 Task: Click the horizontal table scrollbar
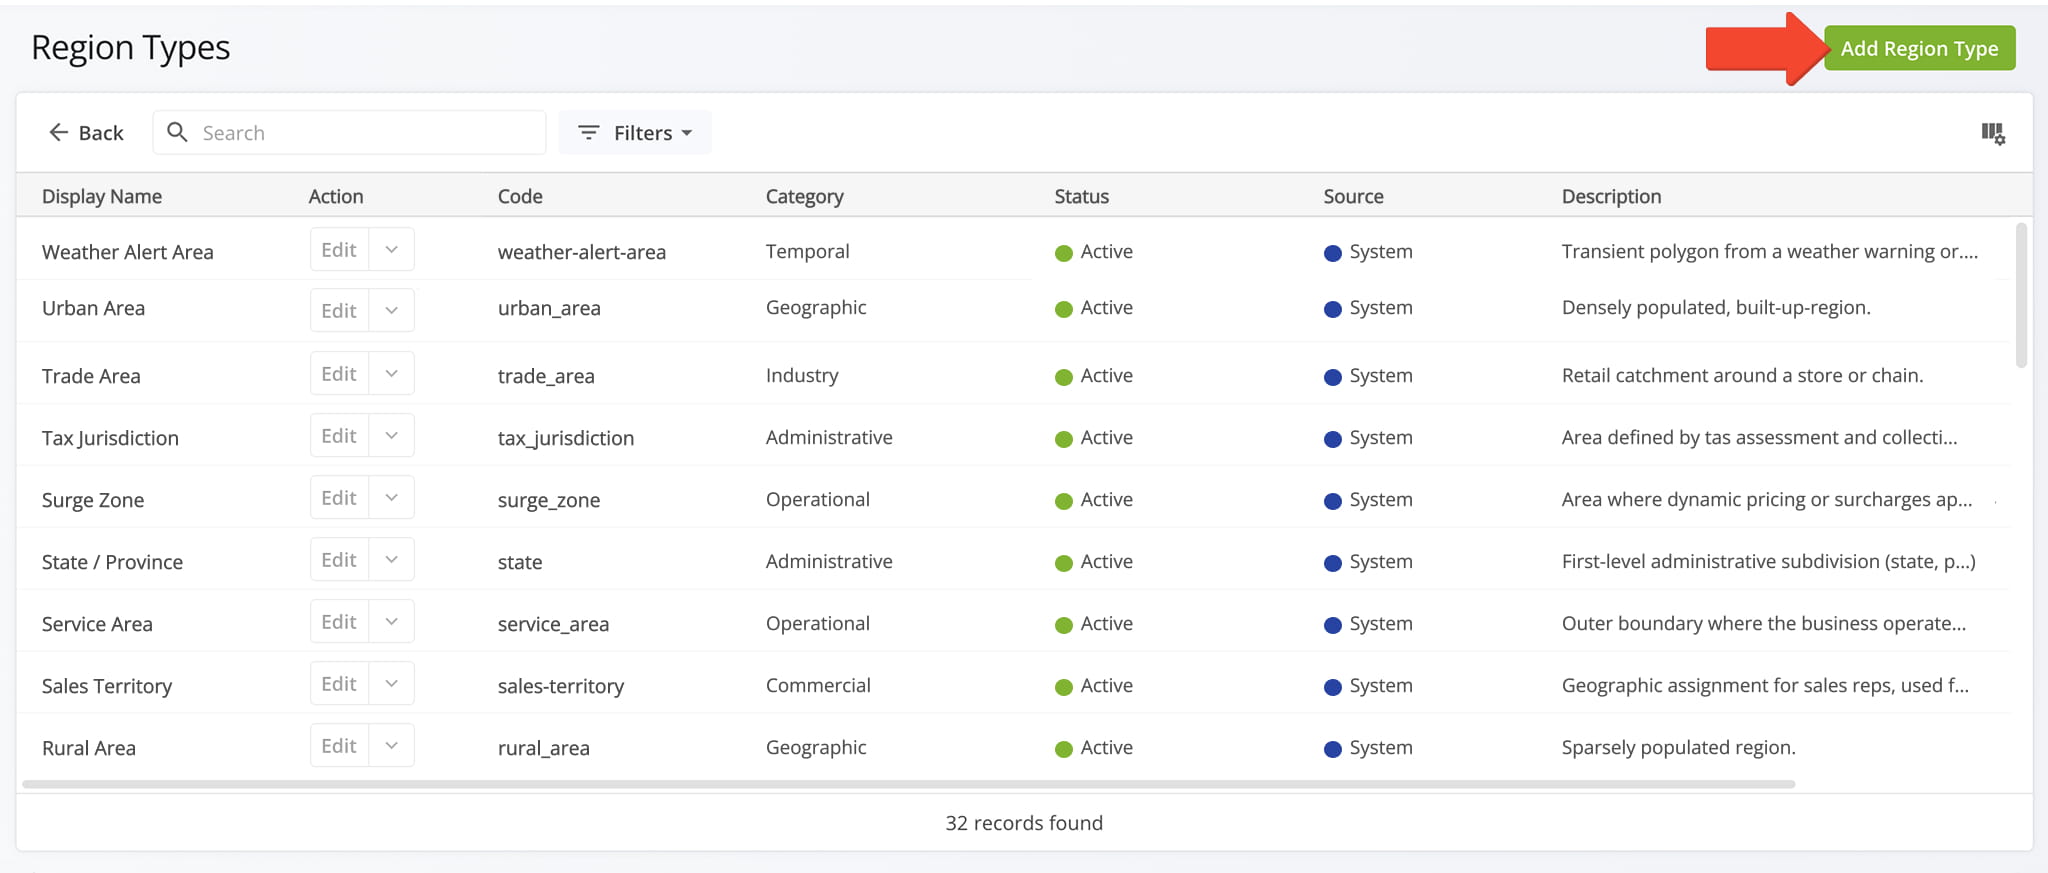[908, 784]
